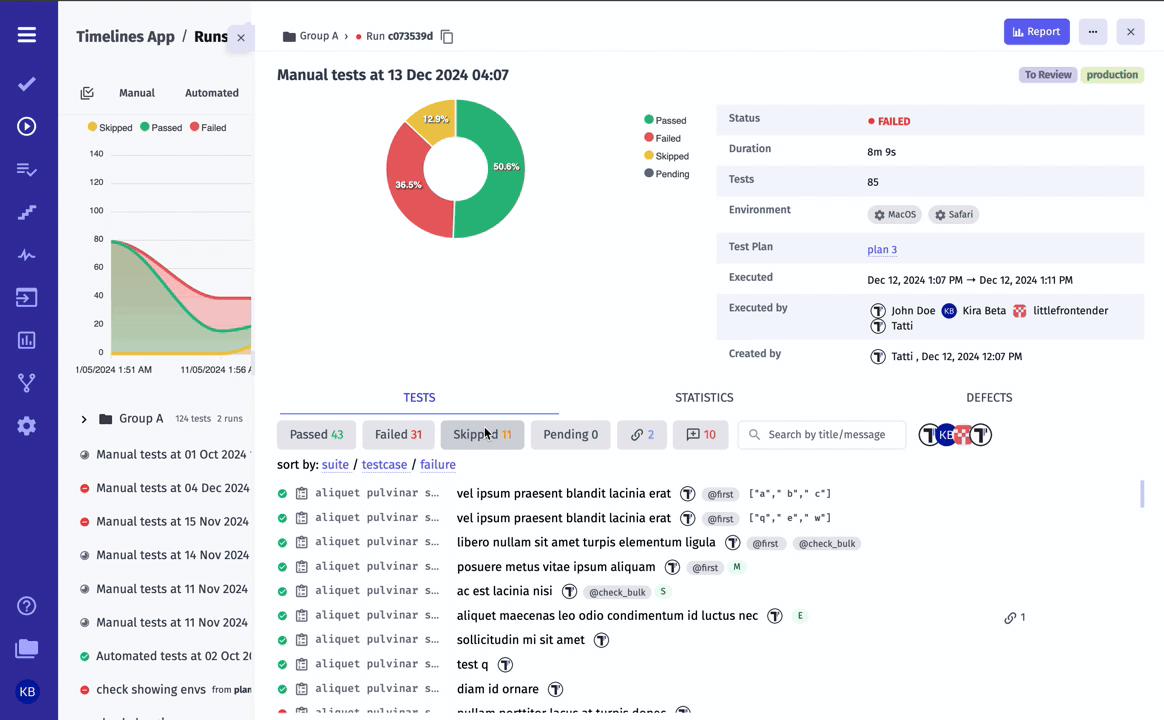
Task: Toggle Skipped series in timeline chart legend
Action: [x=110, y=128]
